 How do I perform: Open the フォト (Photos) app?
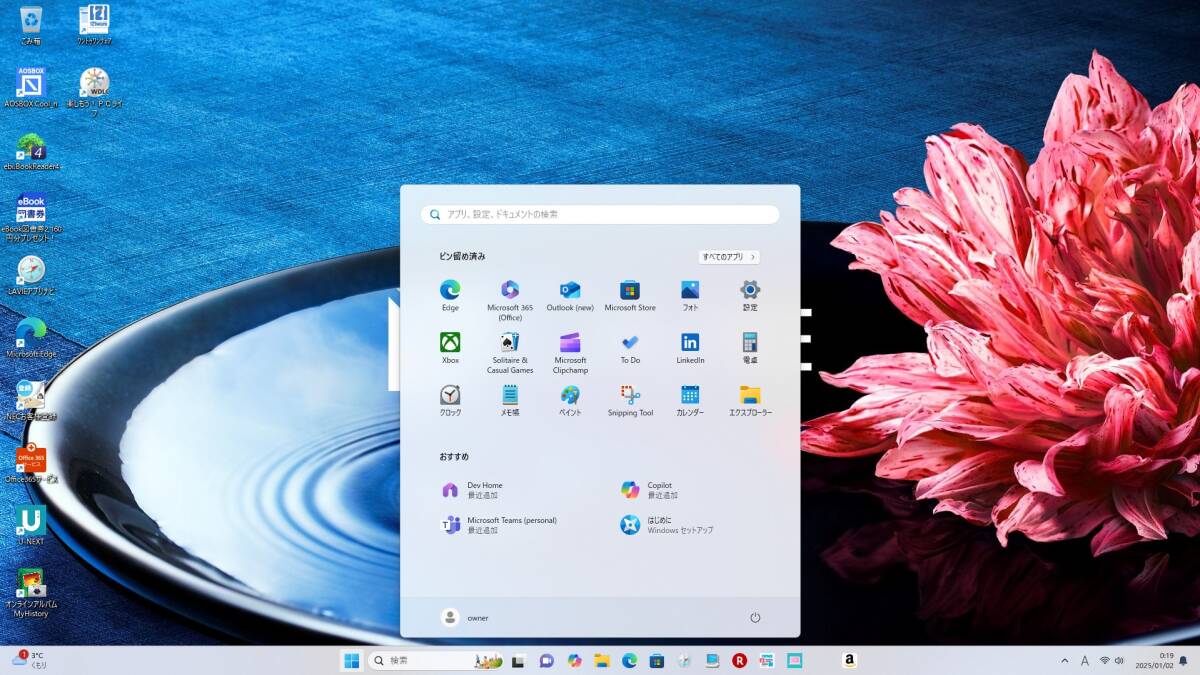click(x=690, y=296)
